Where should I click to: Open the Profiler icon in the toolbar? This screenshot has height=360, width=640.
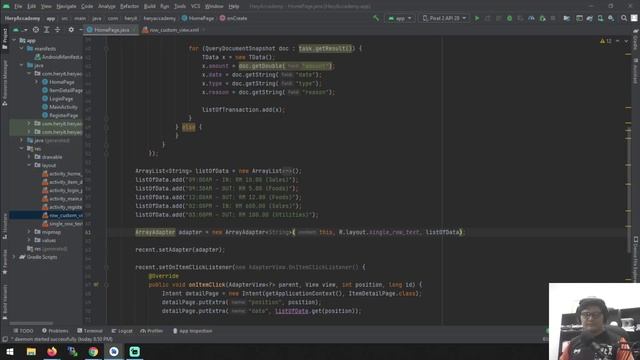tap(531, 18)
